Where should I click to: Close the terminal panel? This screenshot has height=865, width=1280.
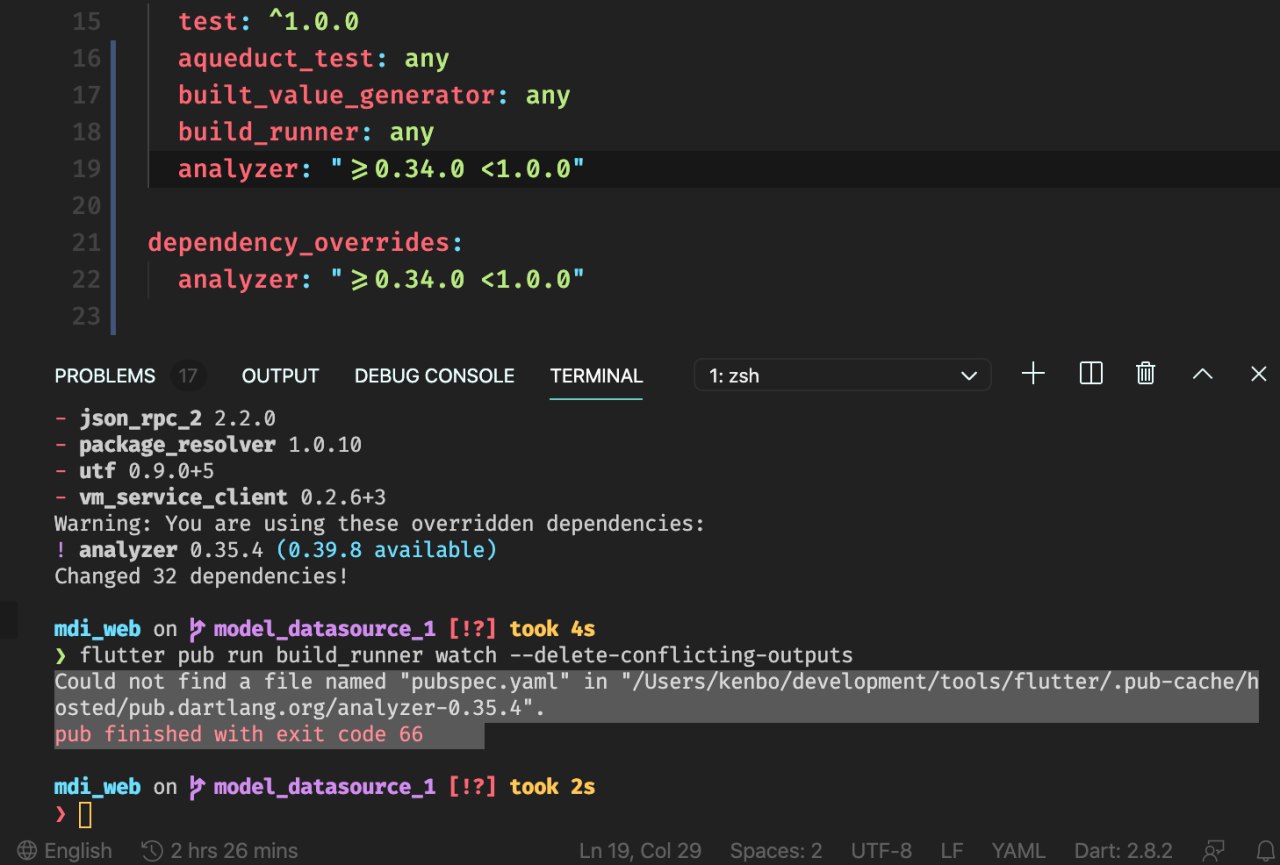[x=1259, y=374]
